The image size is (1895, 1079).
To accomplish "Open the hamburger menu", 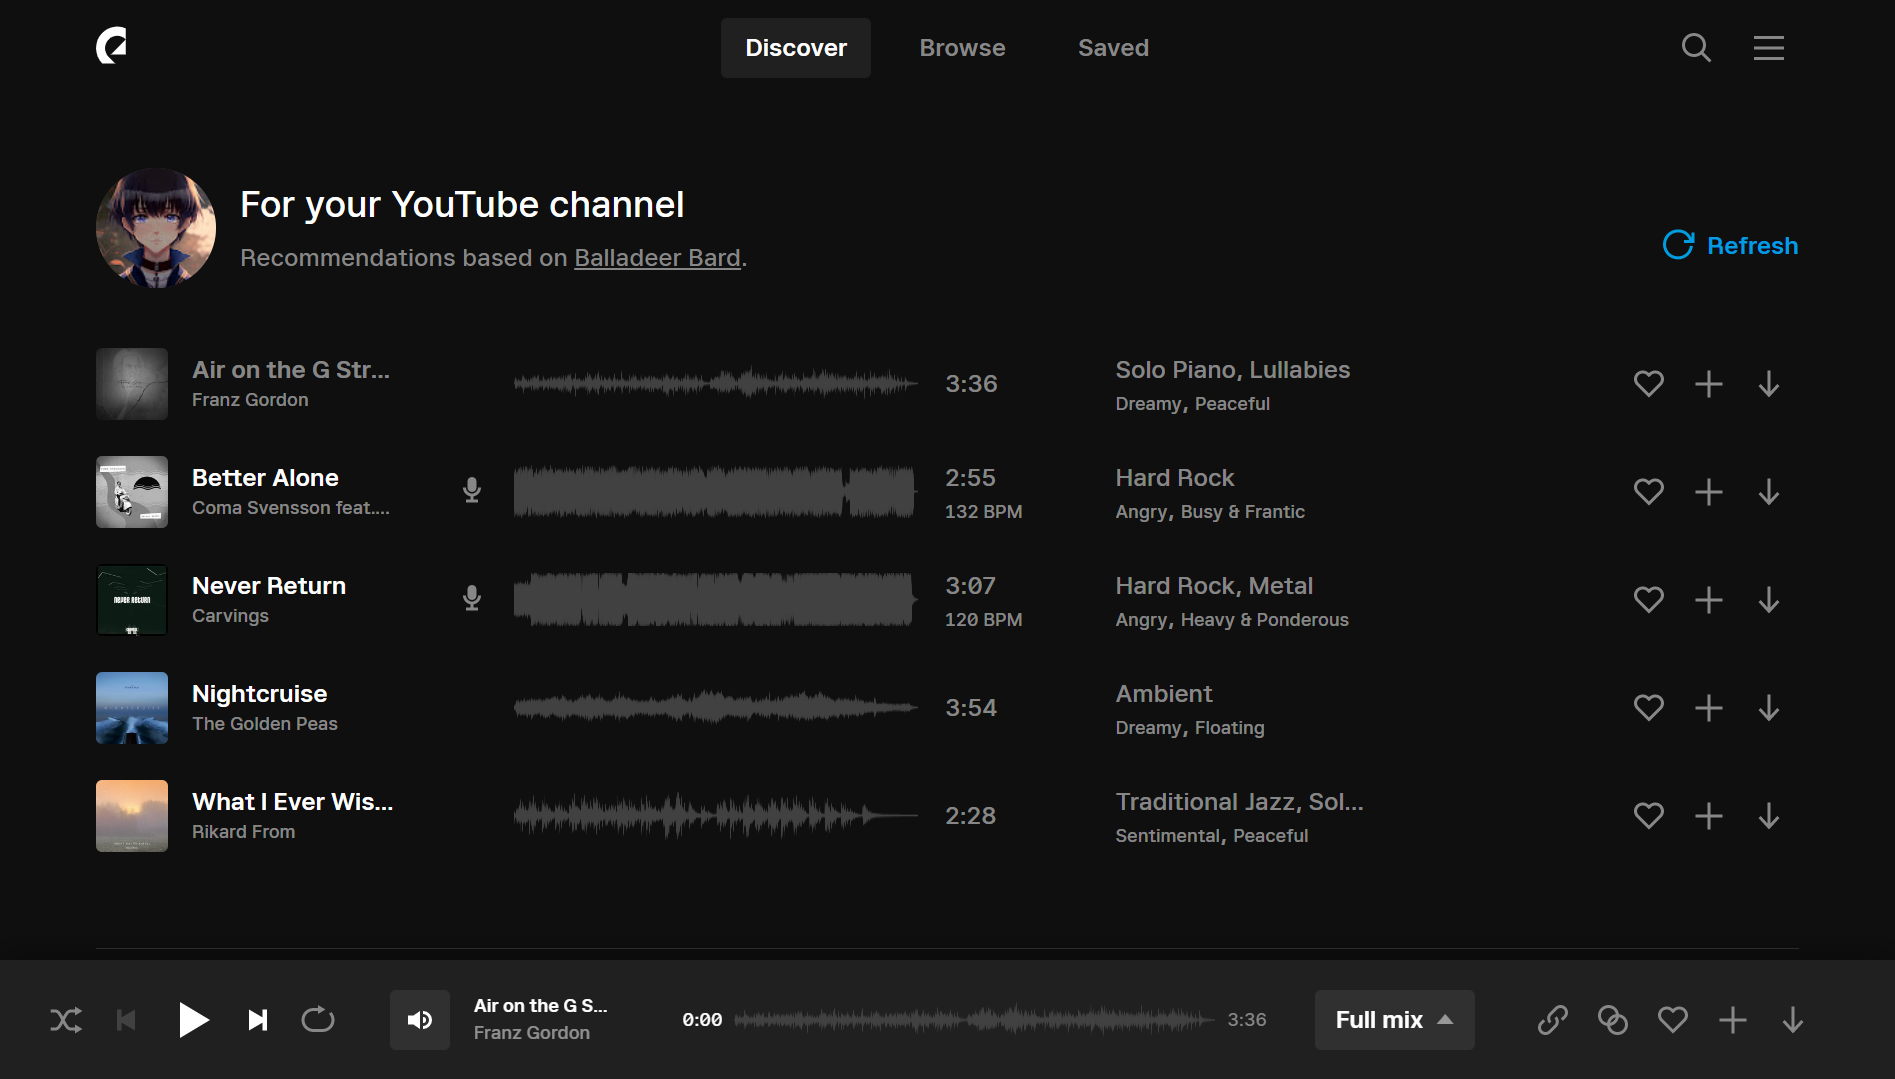I will [1768, 48].
